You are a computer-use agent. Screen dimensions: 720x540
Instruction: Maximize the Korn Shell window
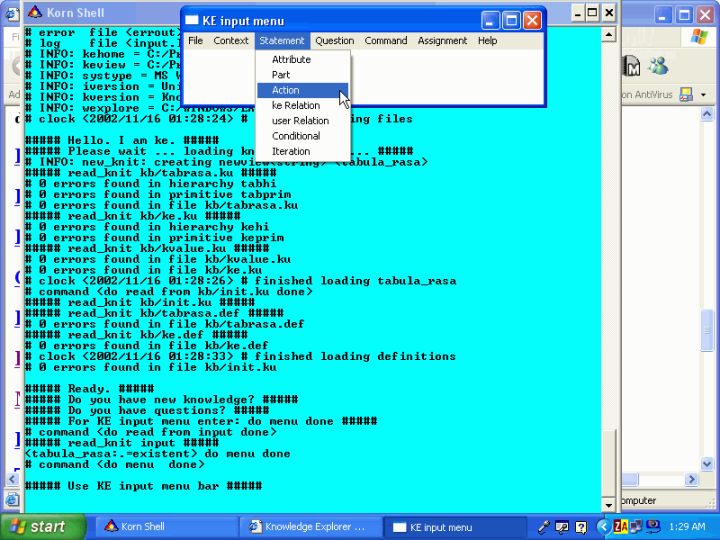coord(593,13)
